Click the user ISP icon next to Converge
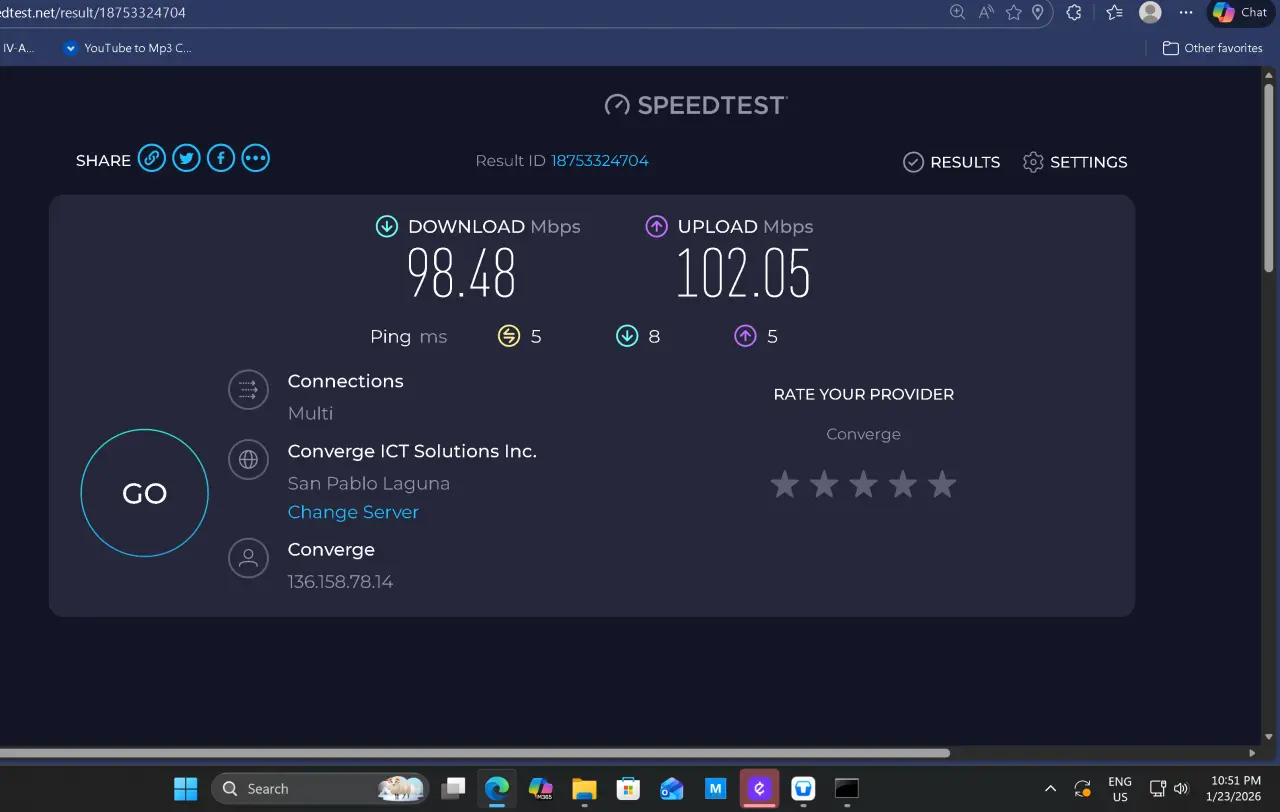Screen dimensions: 1280x812 pos(248,558)
